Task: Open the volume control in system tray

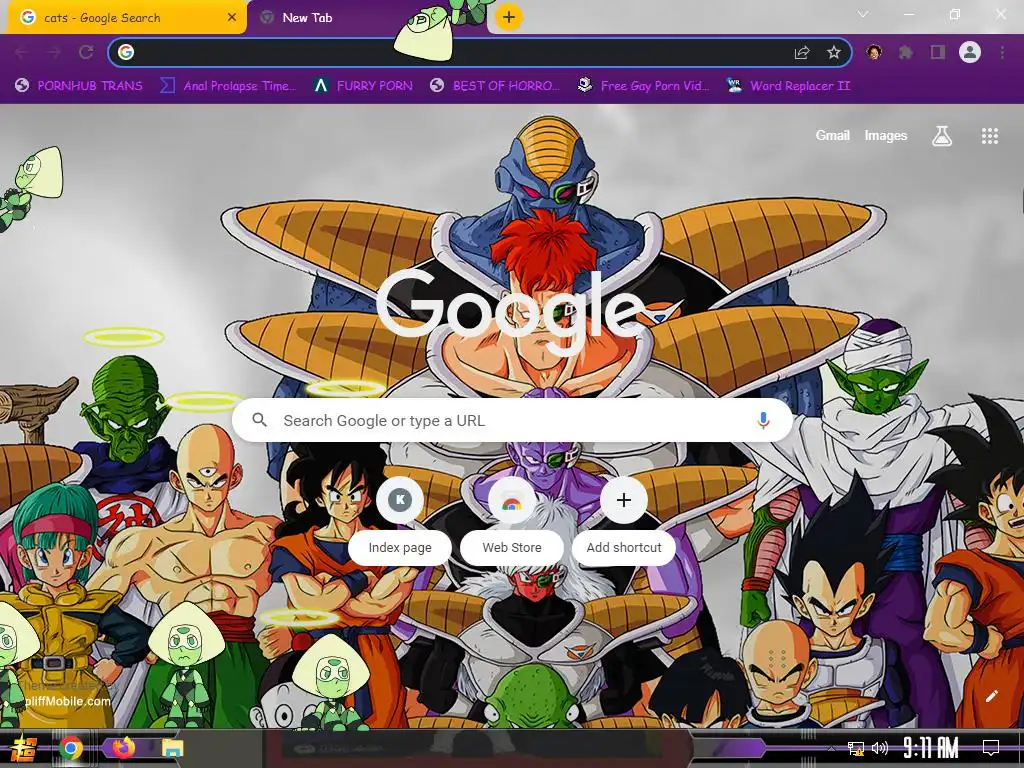Action: click(880, 748)
